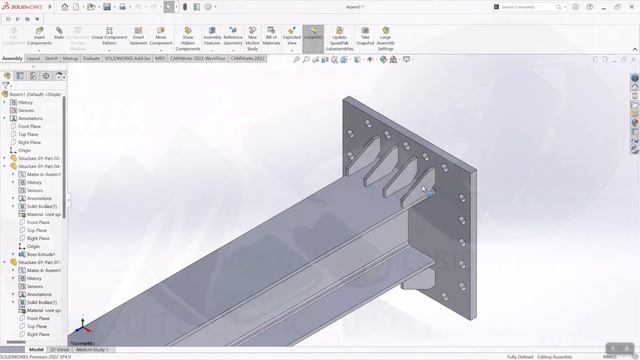Switch to the Evaluate ribbon tab
The image size is (640, 360).
coord(91,58)
